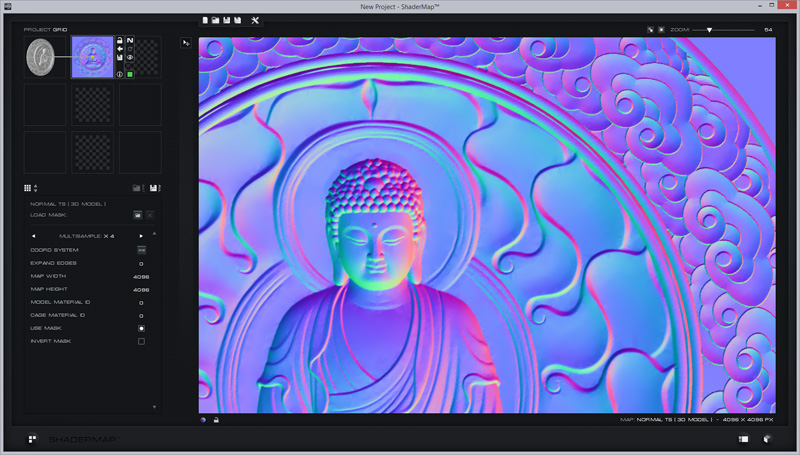
Task: Click the ShaderMap logo button at bottom left
Action: (32, 439)
